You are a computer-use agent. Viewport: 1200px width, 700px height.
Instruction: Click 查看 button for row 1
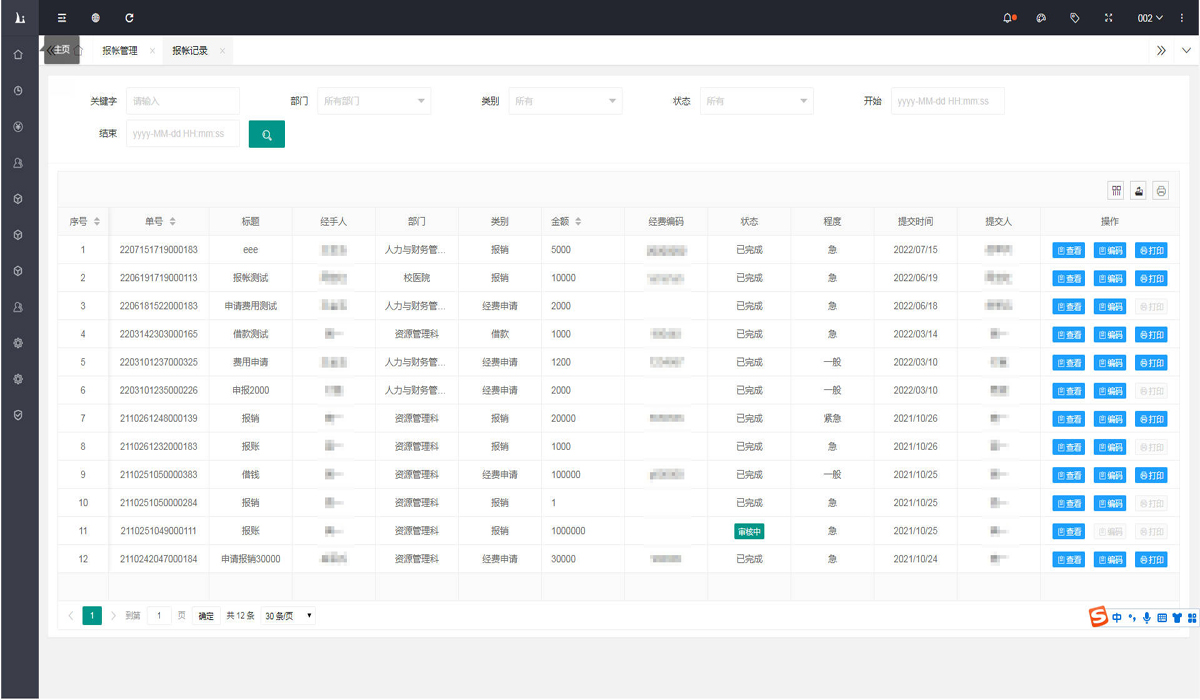coord(1068,251)
